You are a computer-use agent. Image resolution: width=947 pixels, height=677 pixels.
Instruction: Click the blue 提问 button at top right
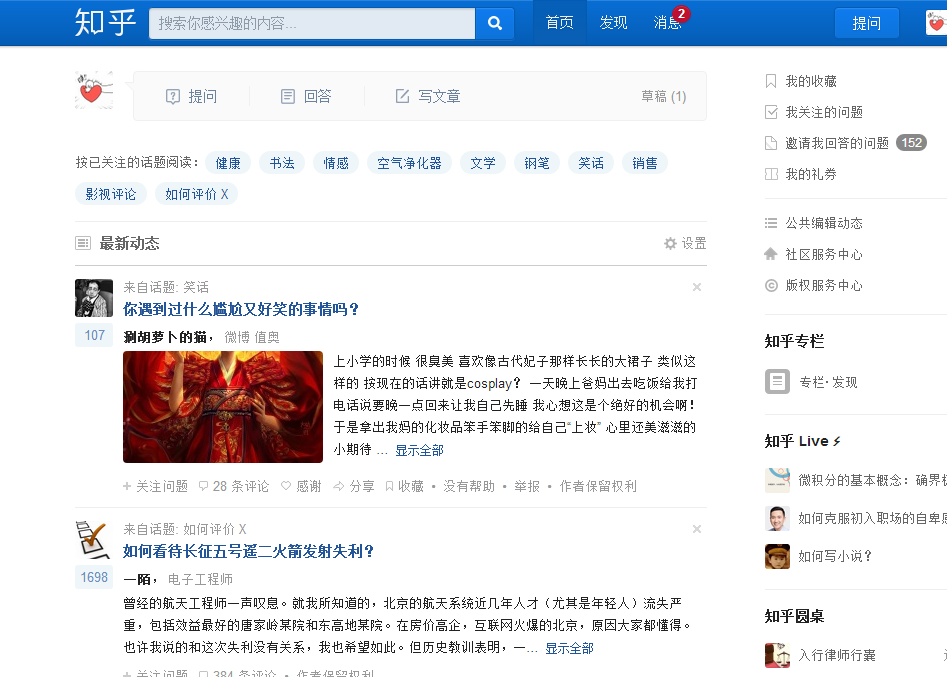pyautogui.click(x=866, y=22)
